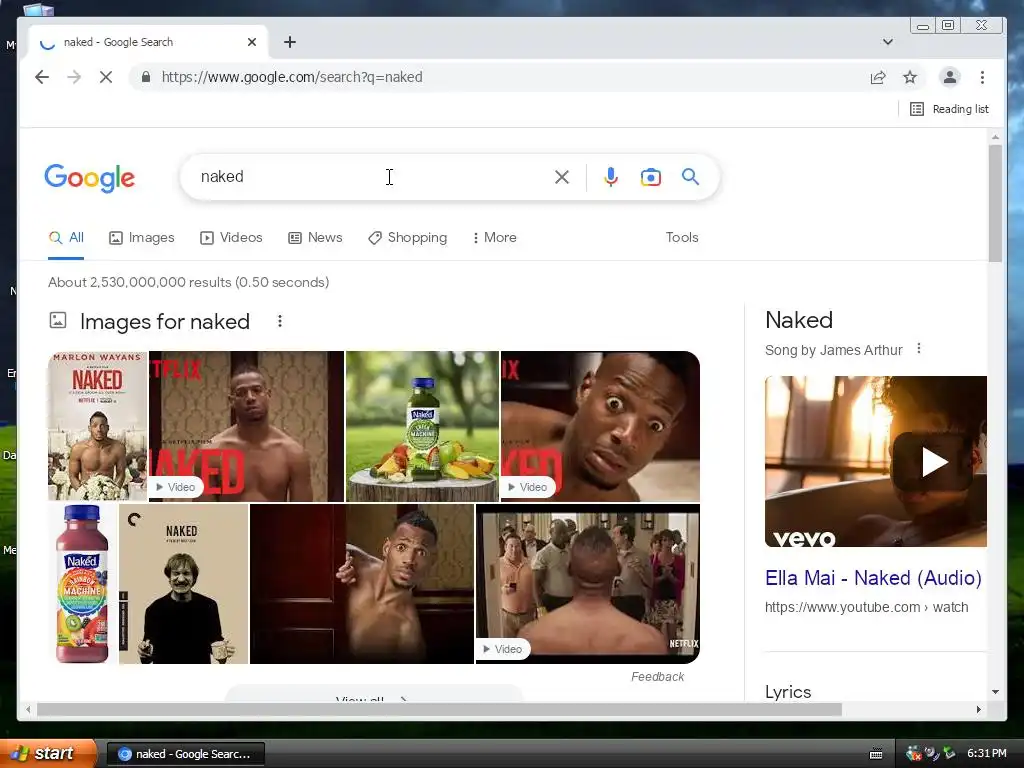Open the Chrome profile avatar menu

pos(950,77)
